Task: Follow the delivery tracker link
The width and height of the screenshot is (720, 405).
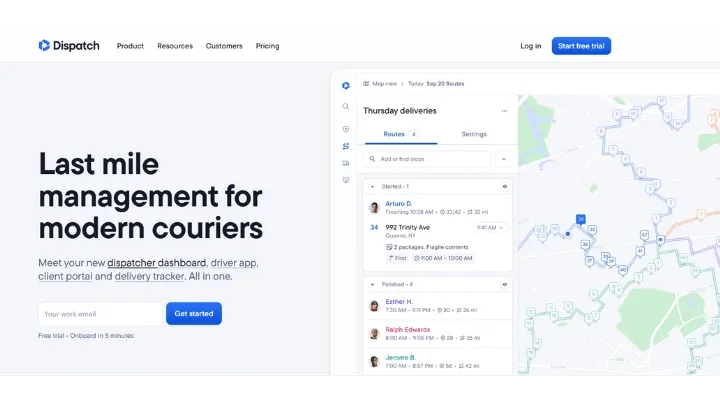Action: point(150,276)
